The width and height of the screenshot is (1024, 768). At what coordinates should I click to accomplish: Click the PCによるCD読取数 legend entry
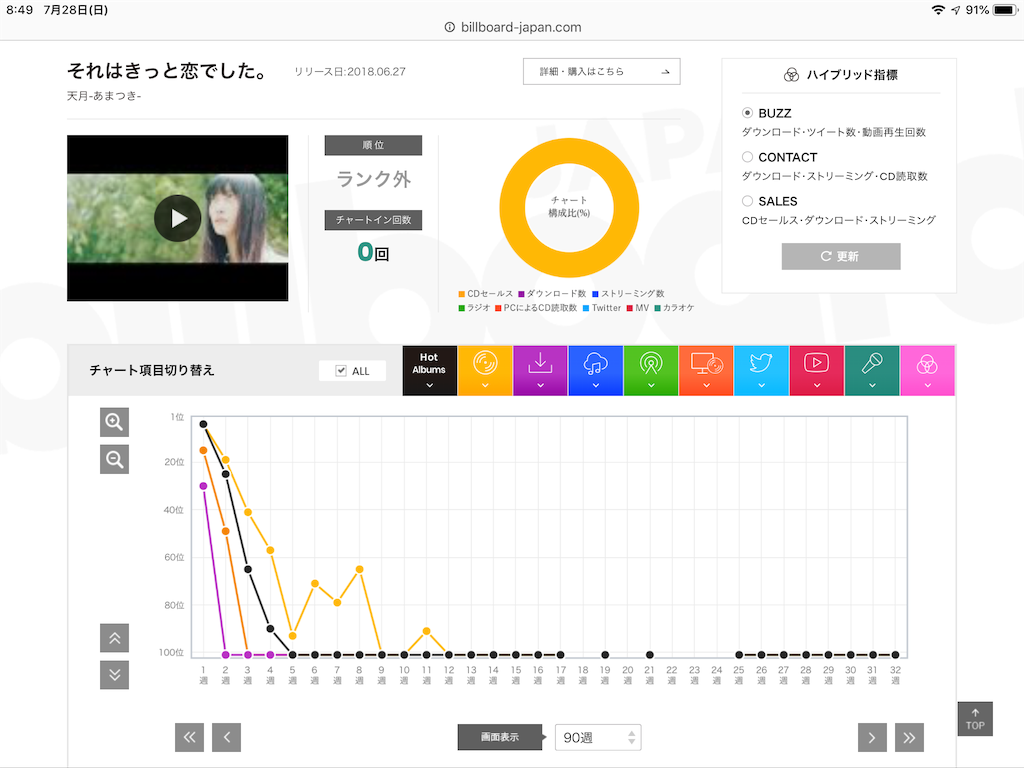[536, 308]
